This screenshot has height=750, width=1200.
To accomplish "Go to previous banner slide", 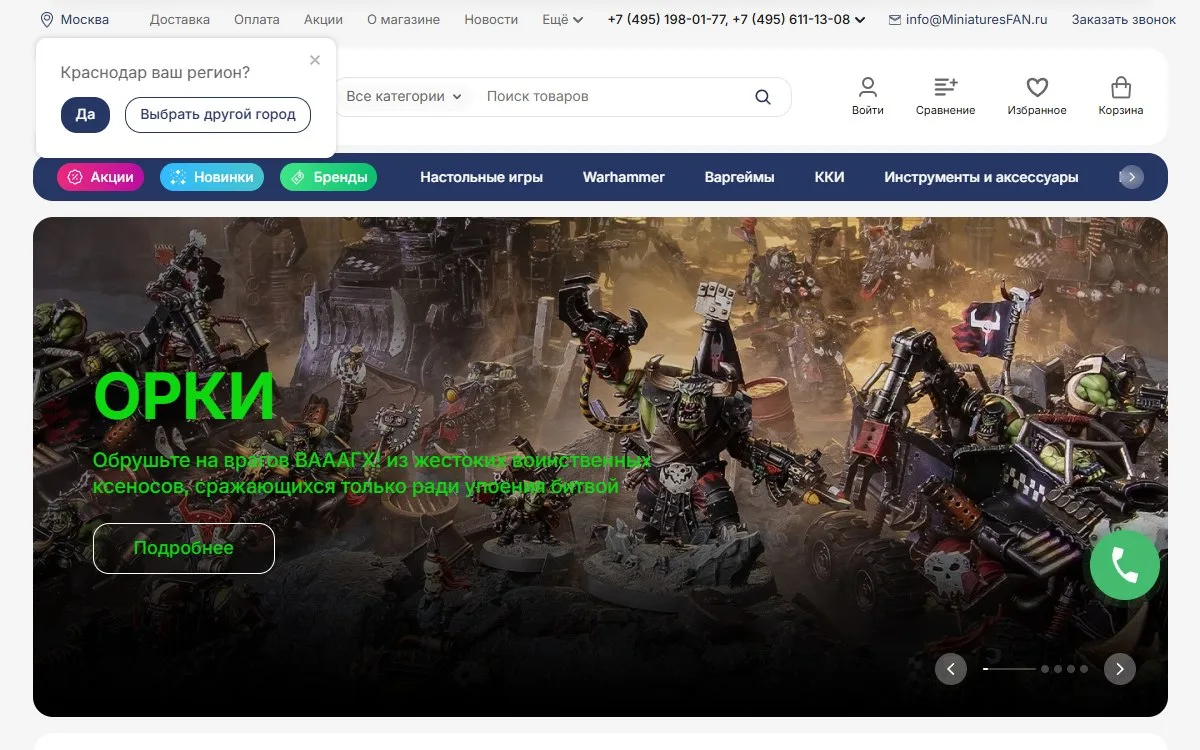I will (x=951, y=669).
